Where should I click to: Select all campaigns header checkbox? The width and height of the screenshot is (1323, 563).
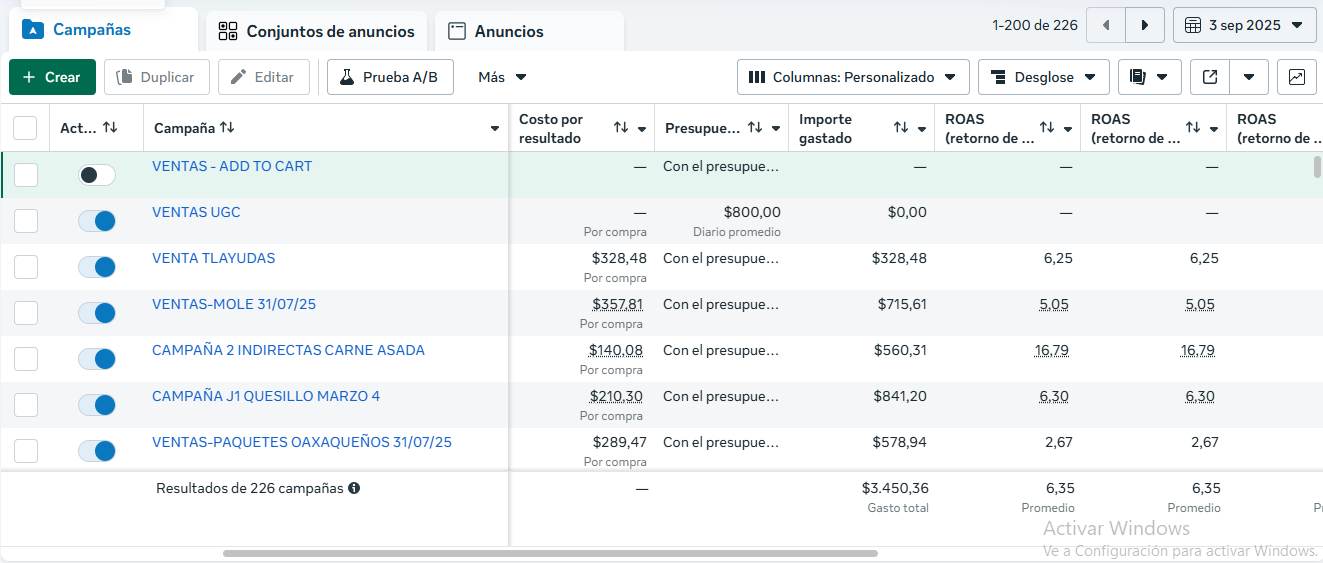(x=25, y=128)
